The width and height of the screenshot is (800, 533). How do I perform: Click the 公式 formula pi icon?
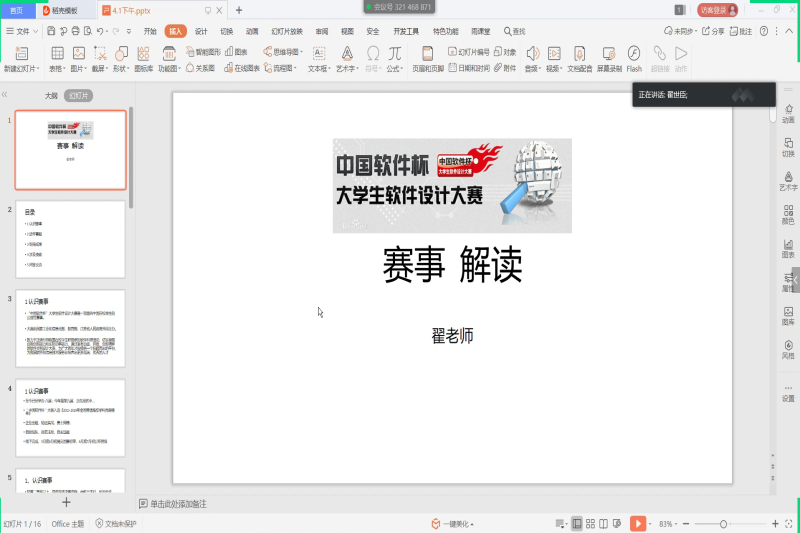tap(394, 54)
